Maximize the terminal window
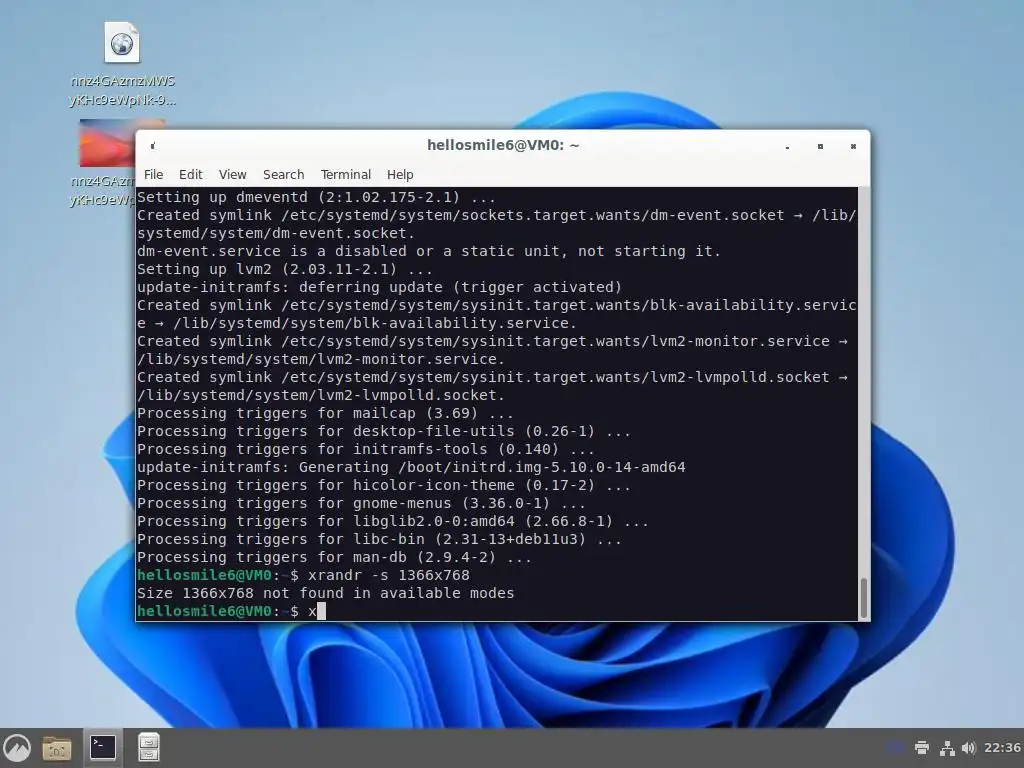 point(820,146)
